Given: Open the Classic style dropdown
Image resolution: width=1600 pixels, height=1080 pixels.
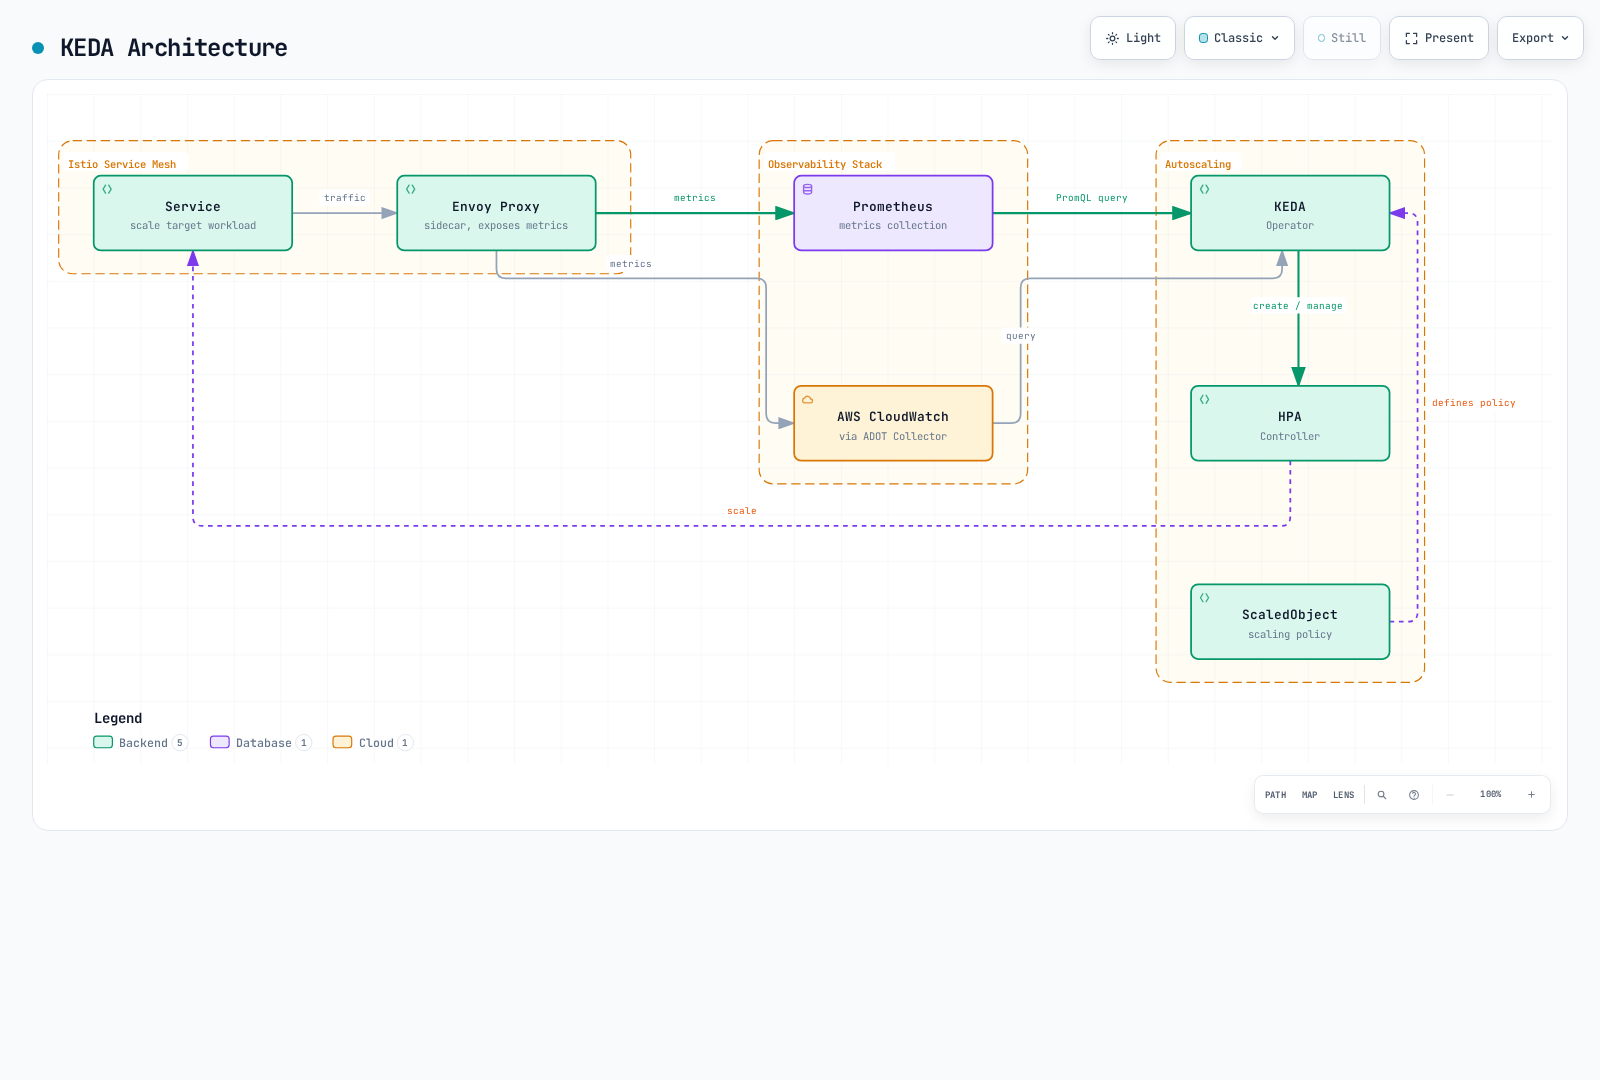Looking at the screenshot, I should (1239, 38).
